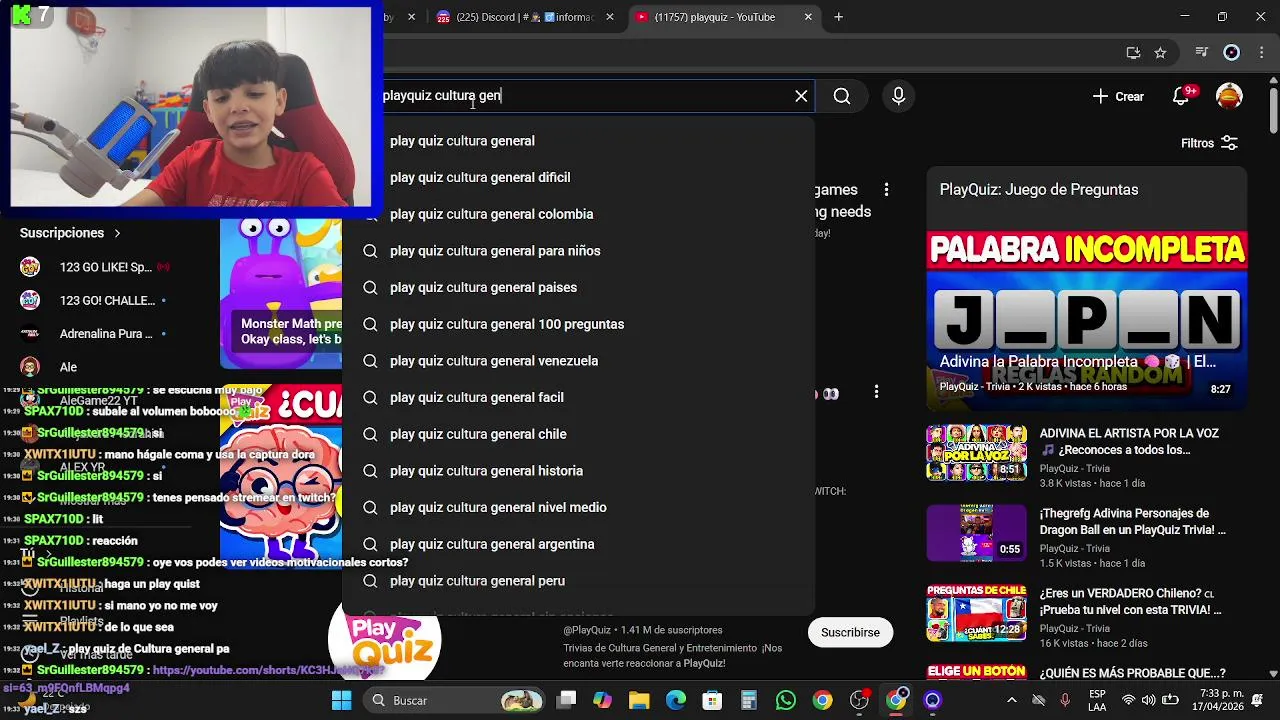Click the install app icon in address bar
Viewport: 1280px width, 720px height.
pos(1133,53)
